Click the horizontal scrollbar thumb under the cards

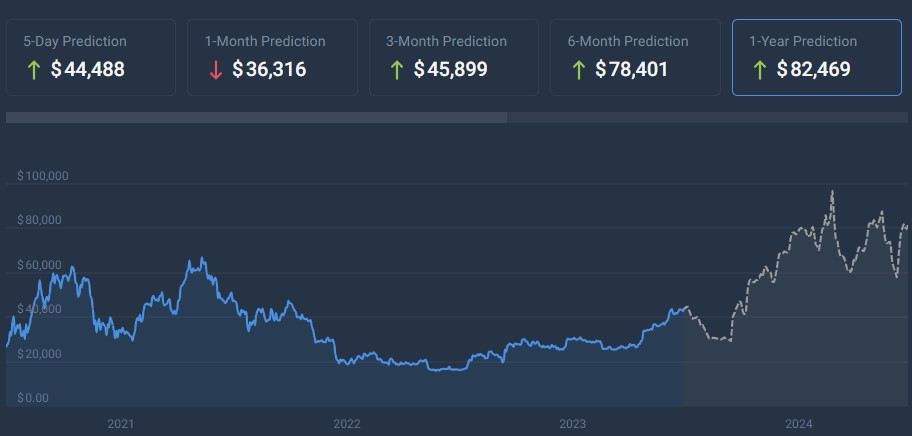tap(256, 117)
